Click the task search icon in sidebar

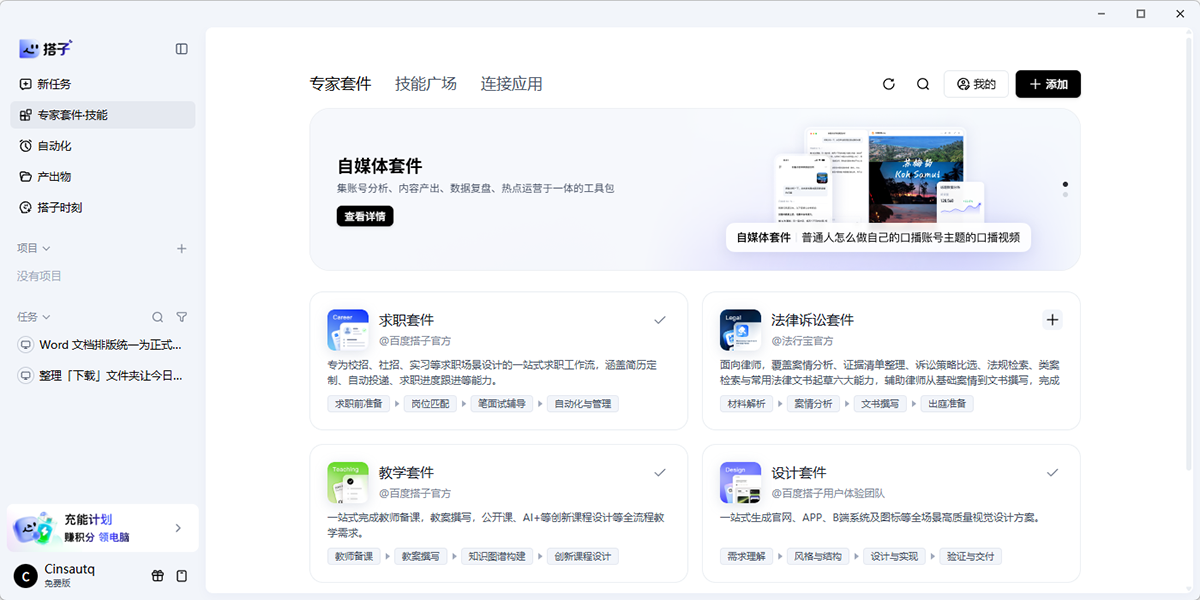point(157,317)
